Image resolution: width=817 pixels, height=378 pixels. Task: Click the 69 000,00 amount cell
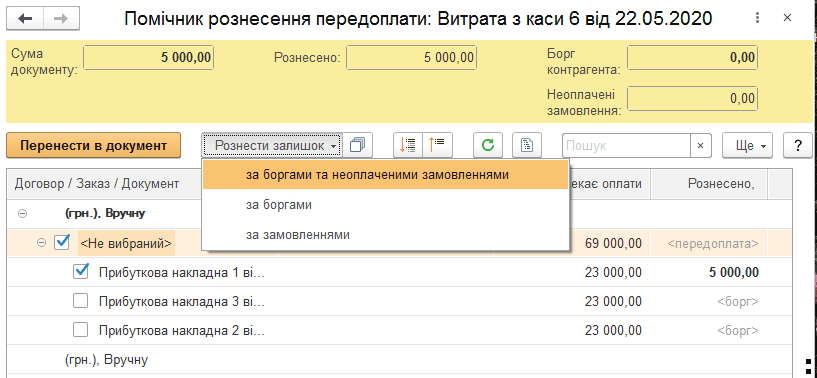tap(613, 243)
